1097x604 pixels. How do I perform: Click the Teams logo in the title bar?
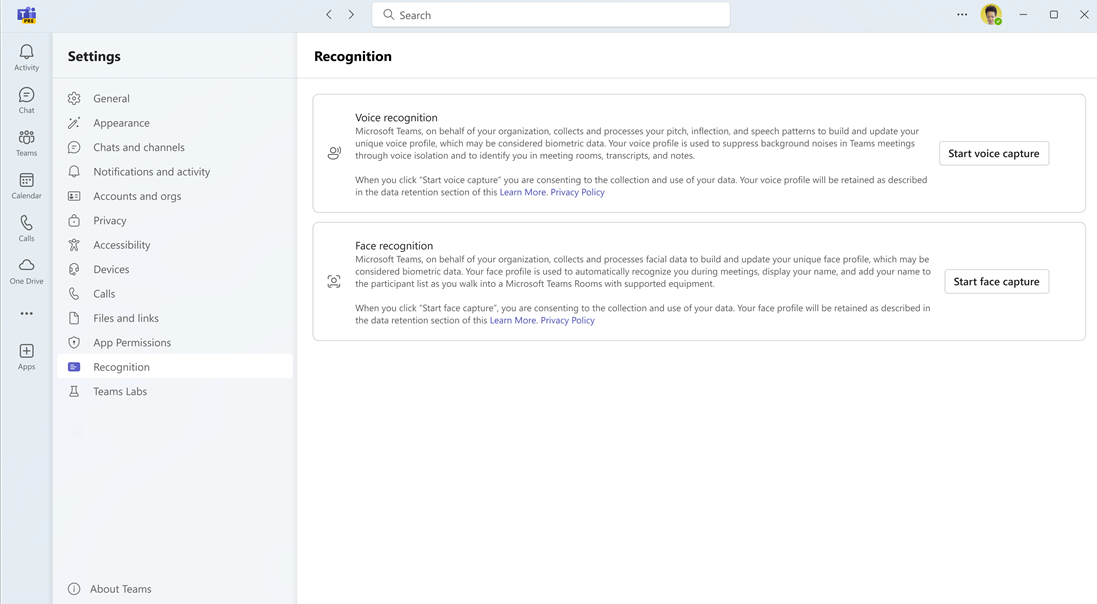27,15
